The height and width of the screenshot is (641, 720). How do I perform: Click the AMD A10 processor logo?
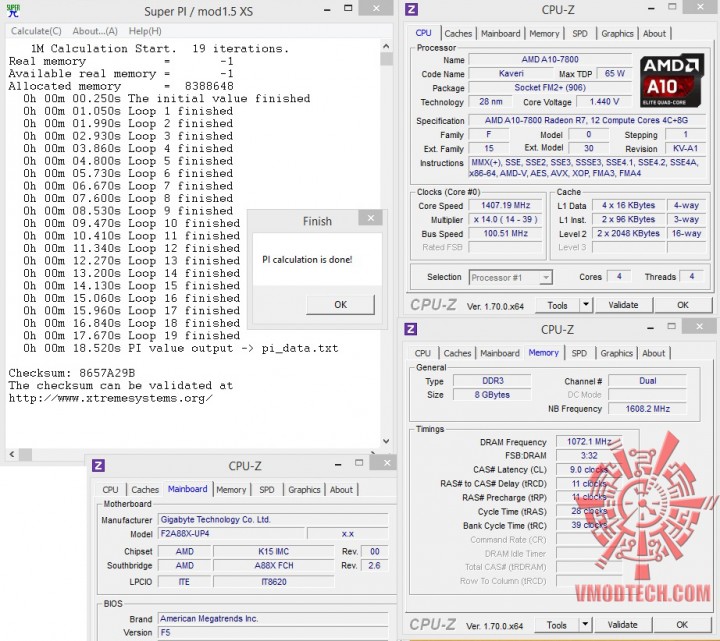[x=672, y=81]
